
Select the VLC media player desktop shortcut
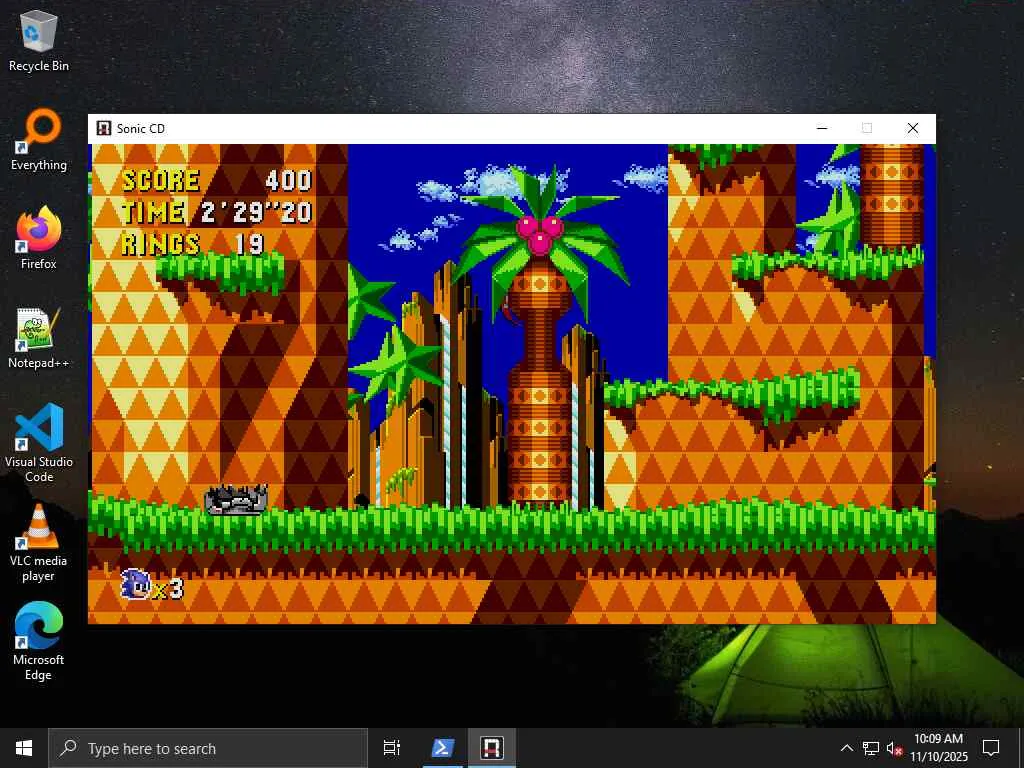tap(39, 542)
